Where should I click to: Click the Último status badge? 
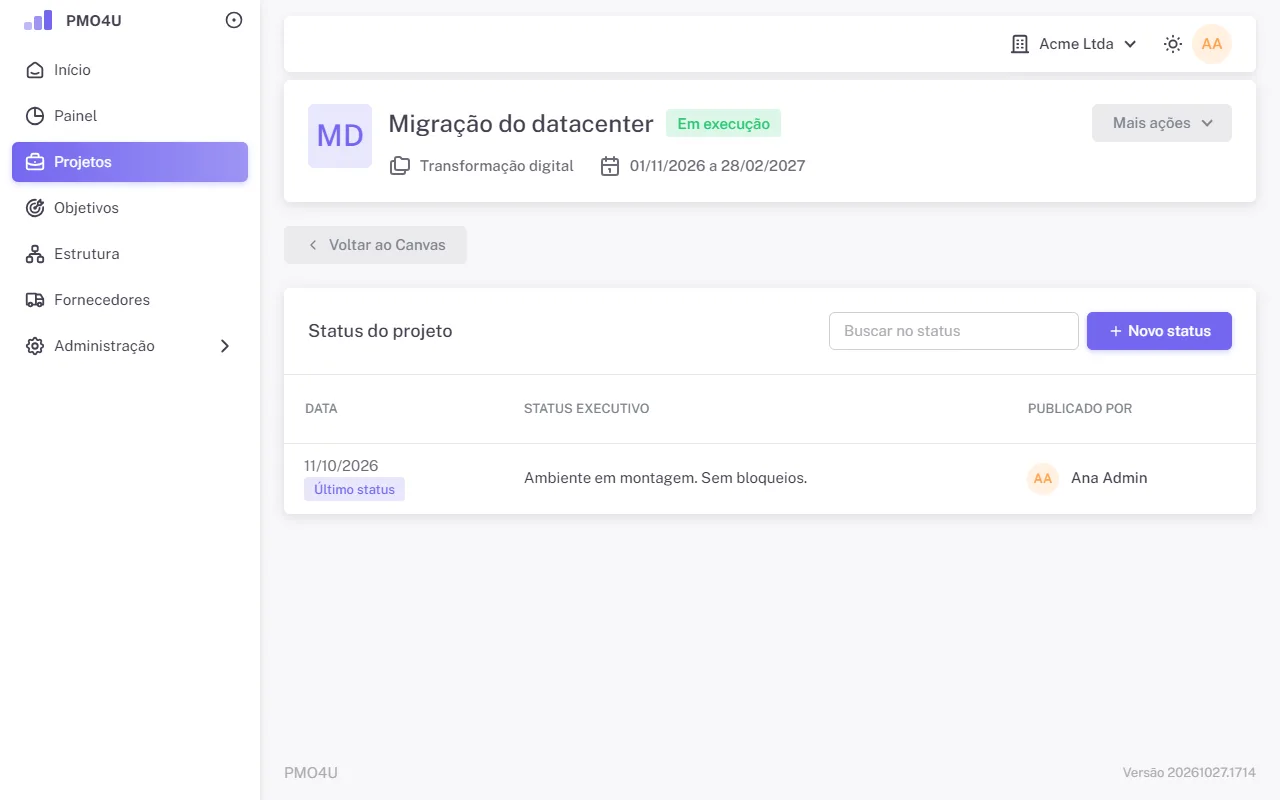pos(354,490)
